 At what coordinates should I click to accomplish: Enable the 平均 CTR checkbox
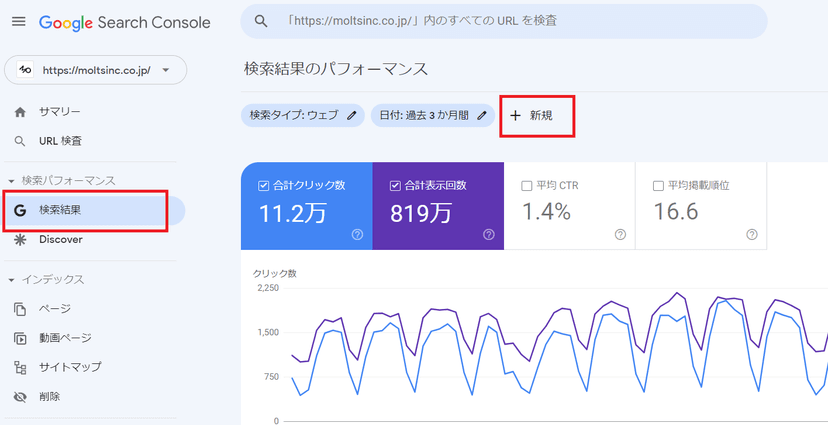(526, 186)
